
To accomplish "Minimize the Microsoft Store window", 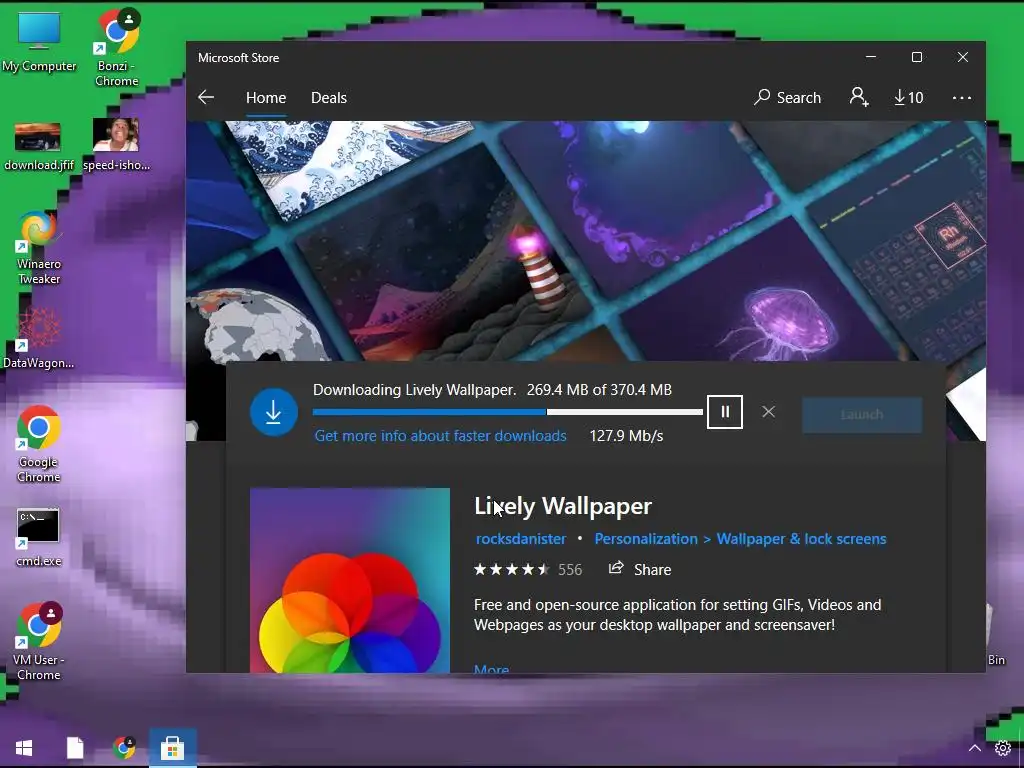I will 871,57.
